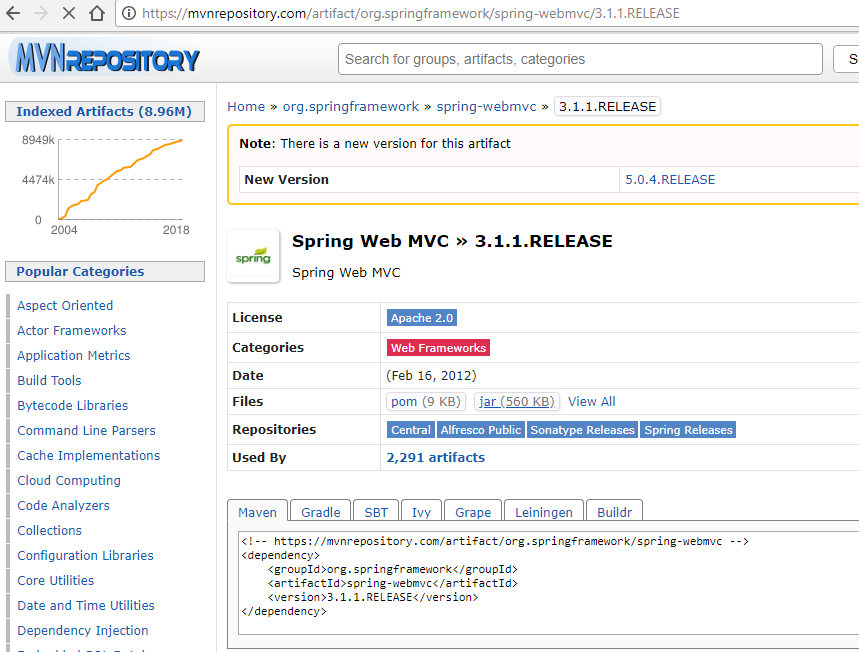Switch to the Ivy tab
The width and height of the screenshot is (859, 652).
pyautogui.click(x=421, y=512)
